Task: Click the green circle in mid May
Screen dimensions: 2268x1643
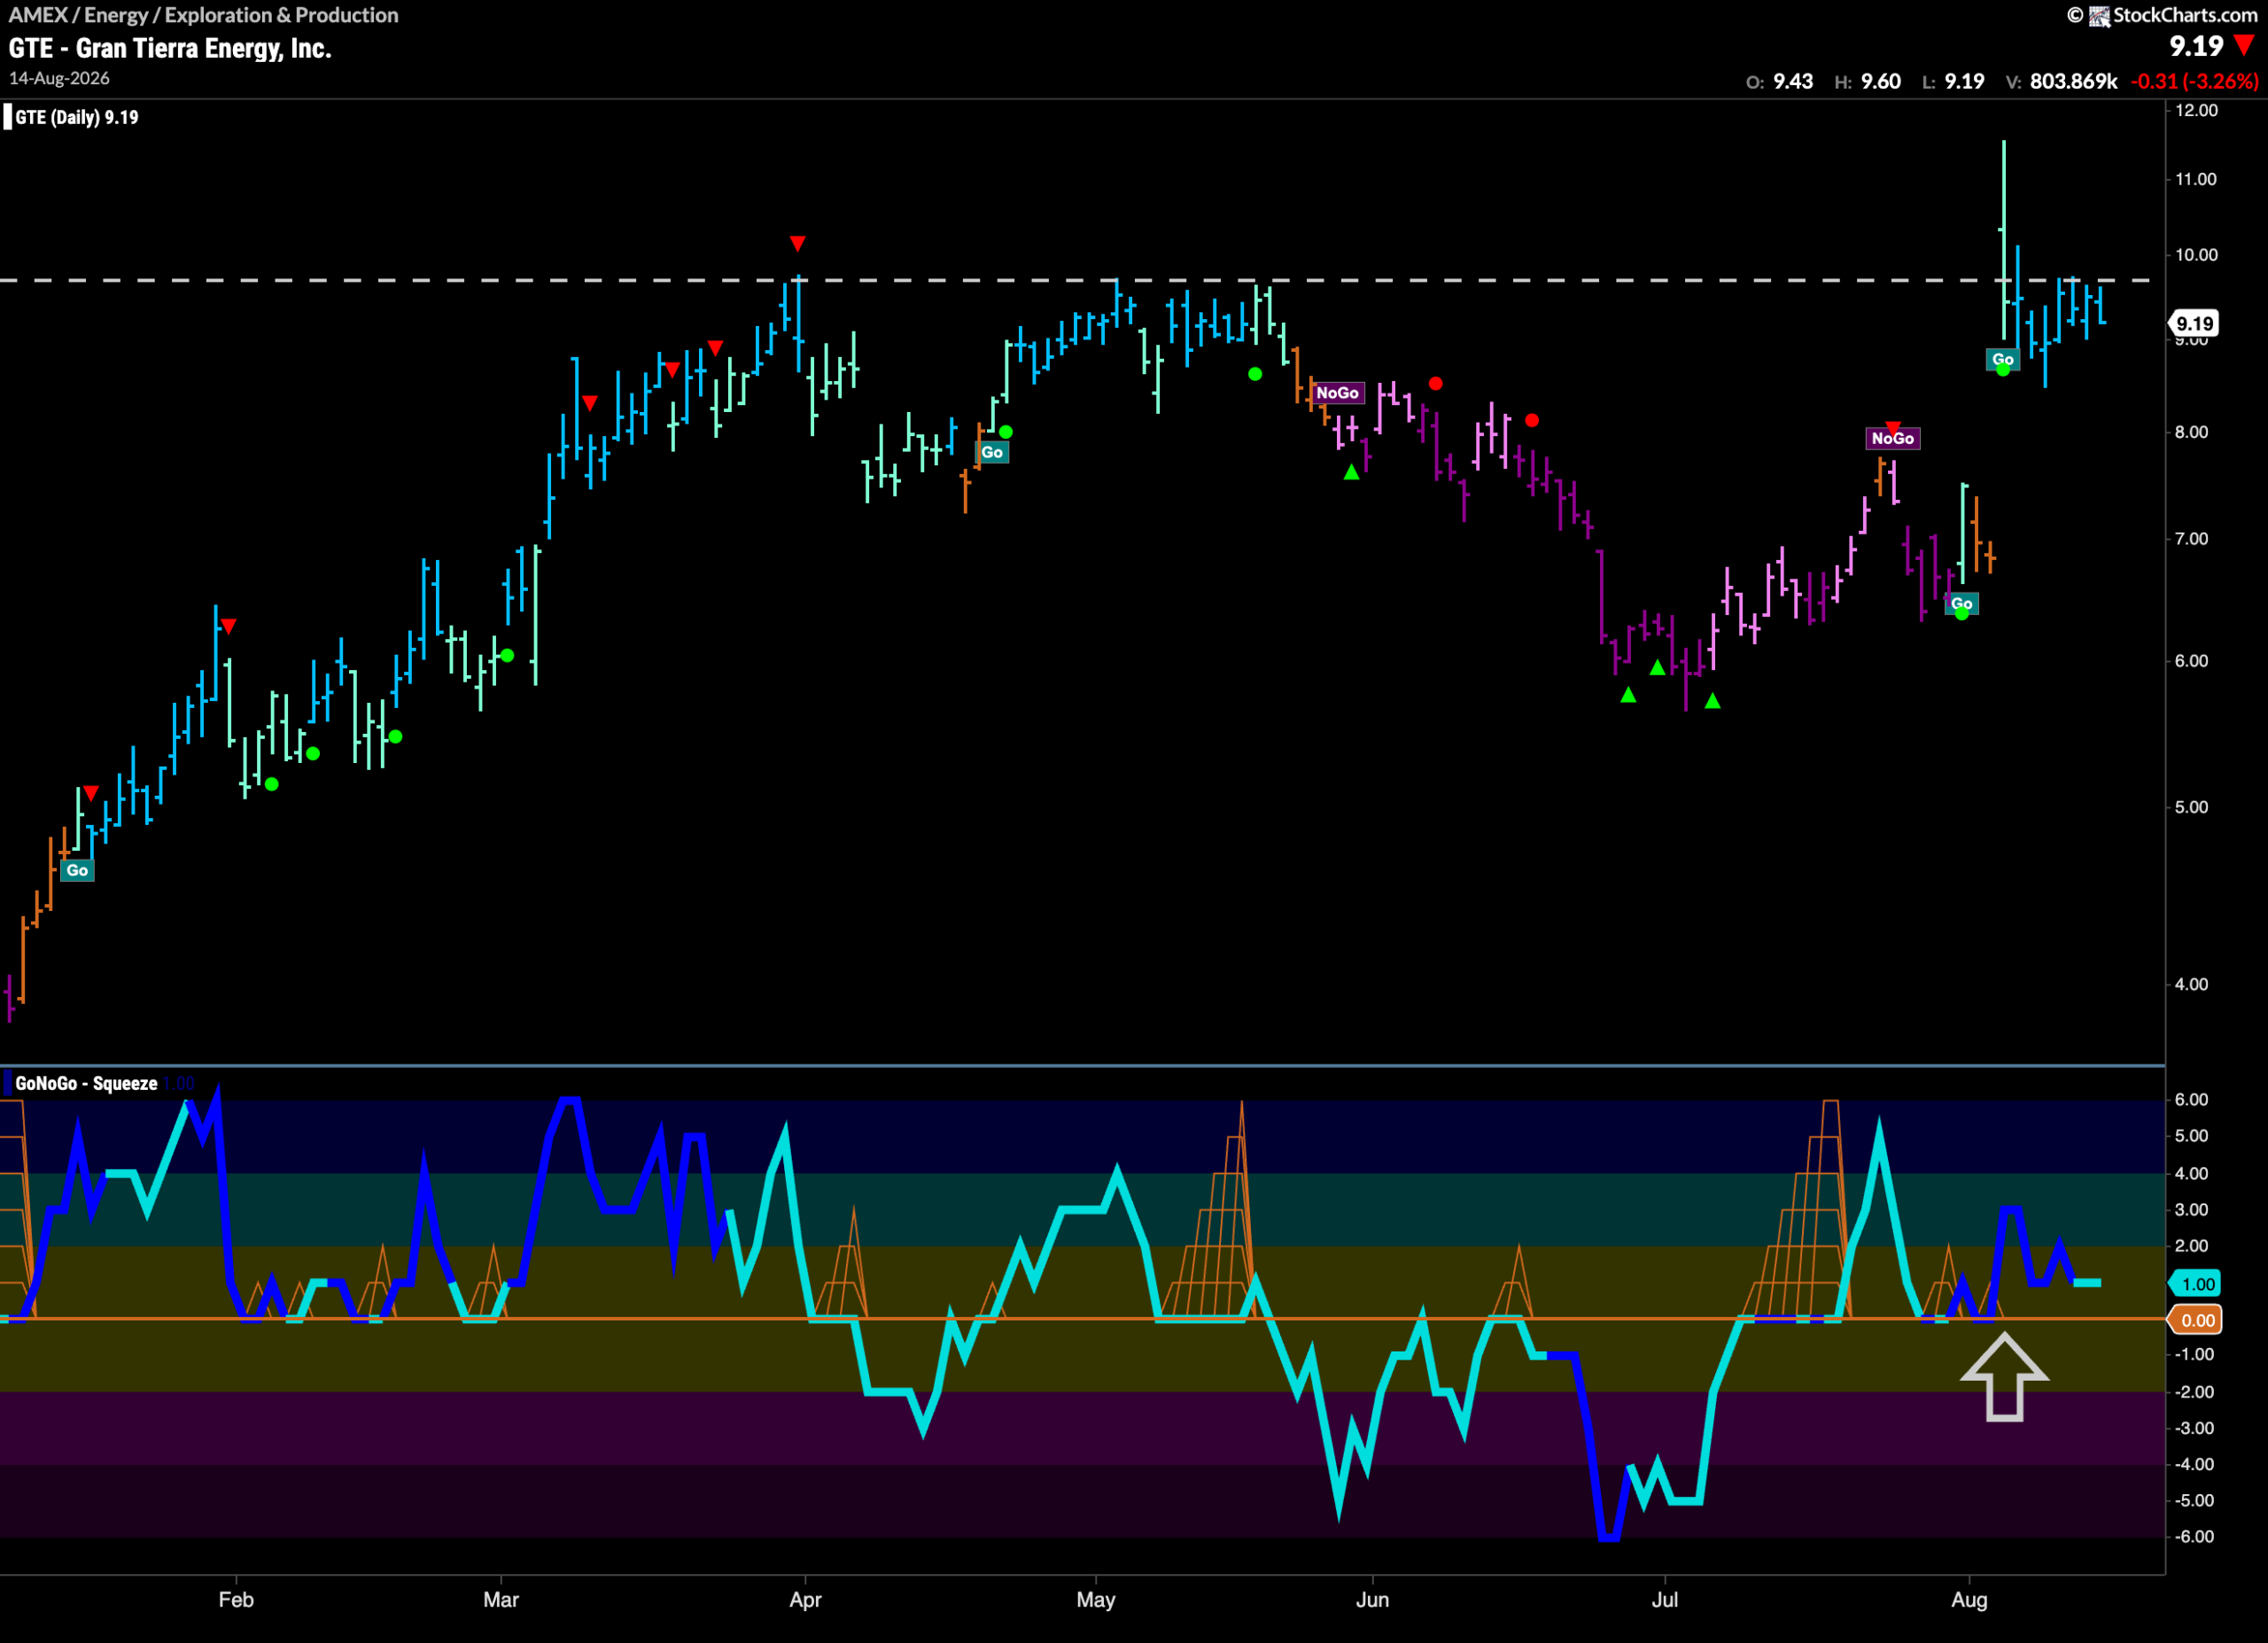Action: click(x=1255, y=374)
